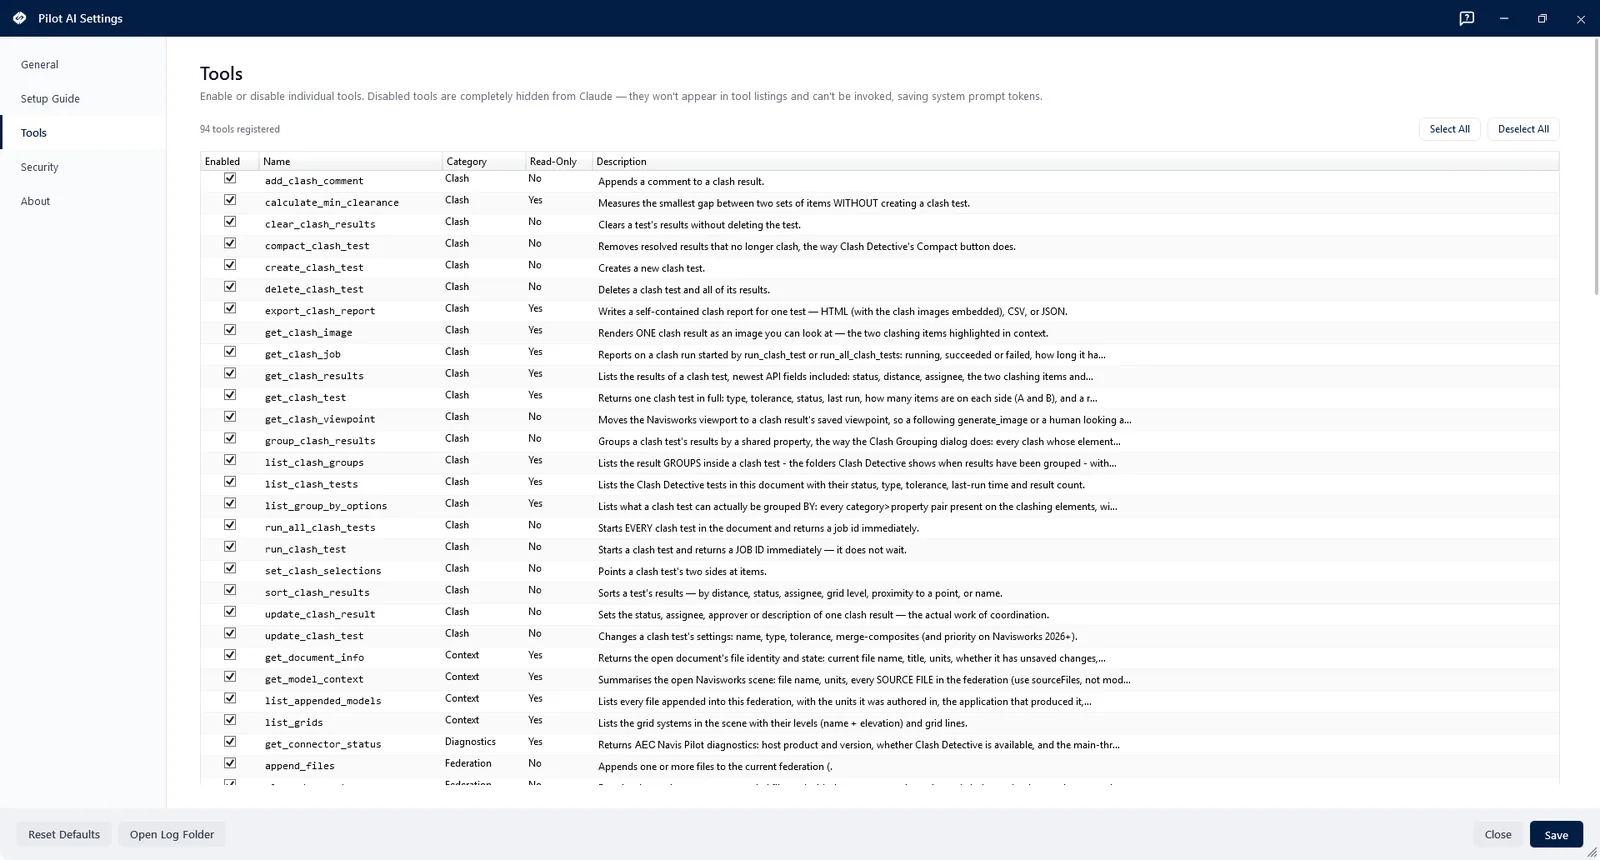Uncheck the add_clash_comment tool checkbox
1600x860 pixels.
[230, 179]
